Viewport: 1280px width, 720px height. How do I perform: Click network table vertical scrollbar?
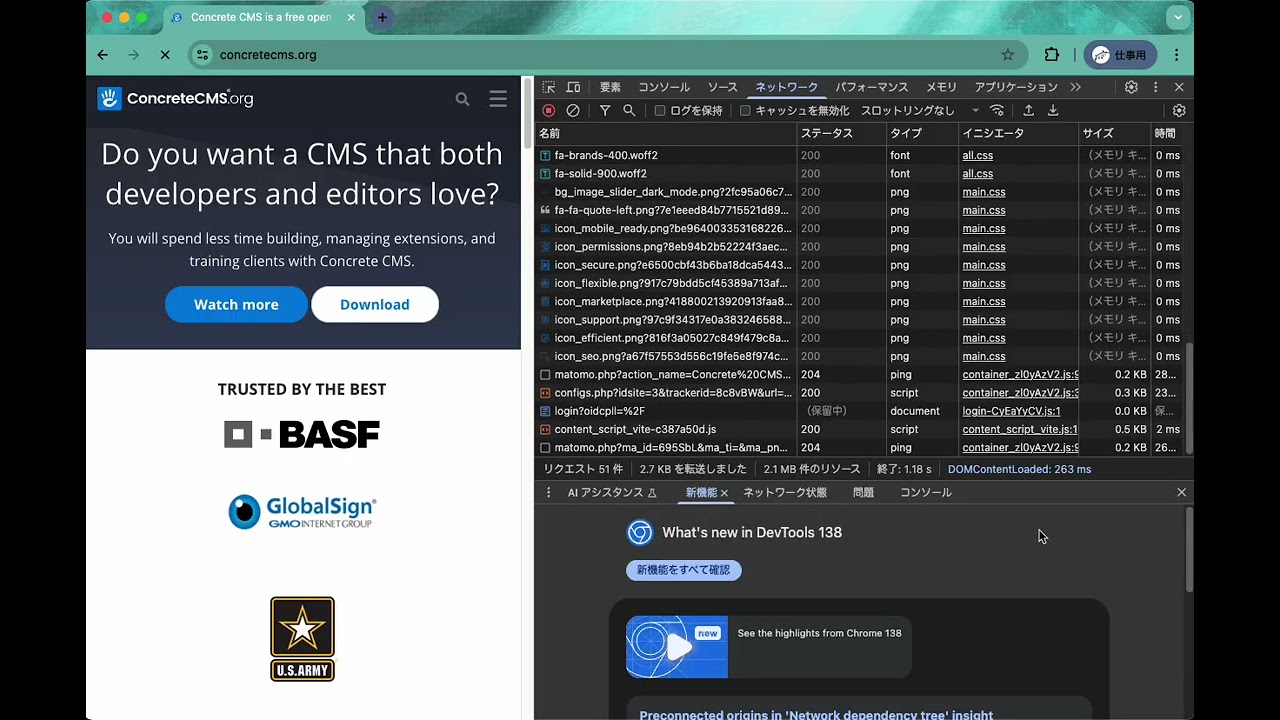tap(1189, 398)
